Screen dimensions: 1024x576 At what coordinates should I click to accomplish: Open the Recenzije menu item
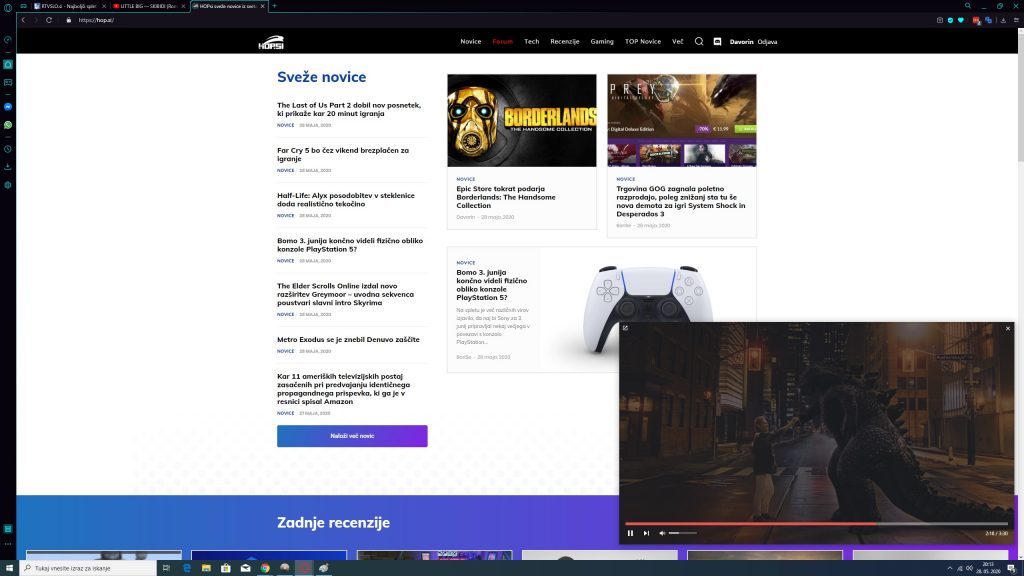(x=564, y=41)
